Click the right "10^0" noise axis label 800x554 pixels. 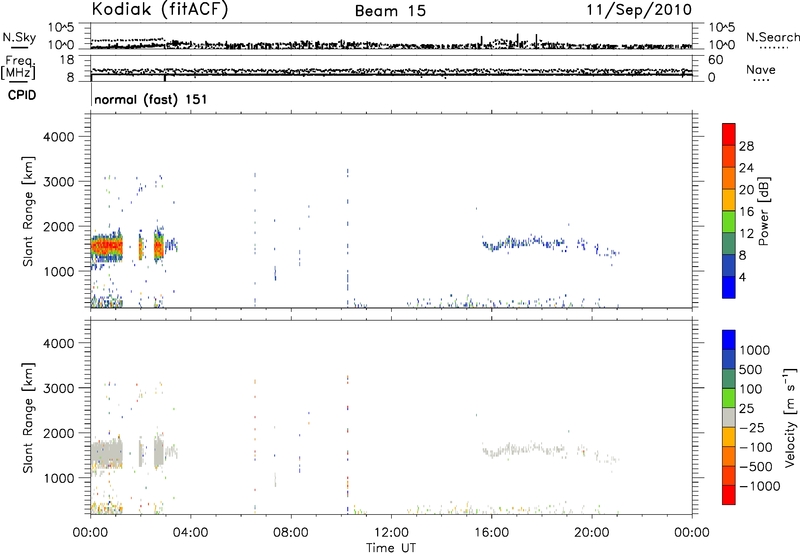(722, 45)
